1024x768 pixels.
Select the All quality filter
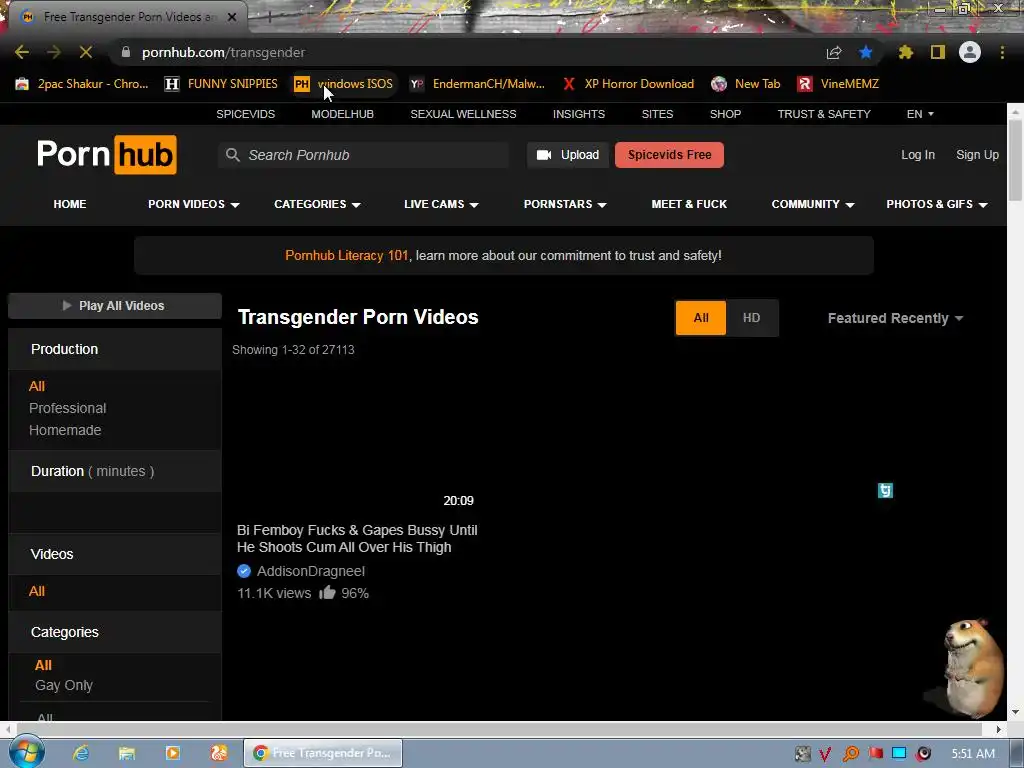[701, 318]
